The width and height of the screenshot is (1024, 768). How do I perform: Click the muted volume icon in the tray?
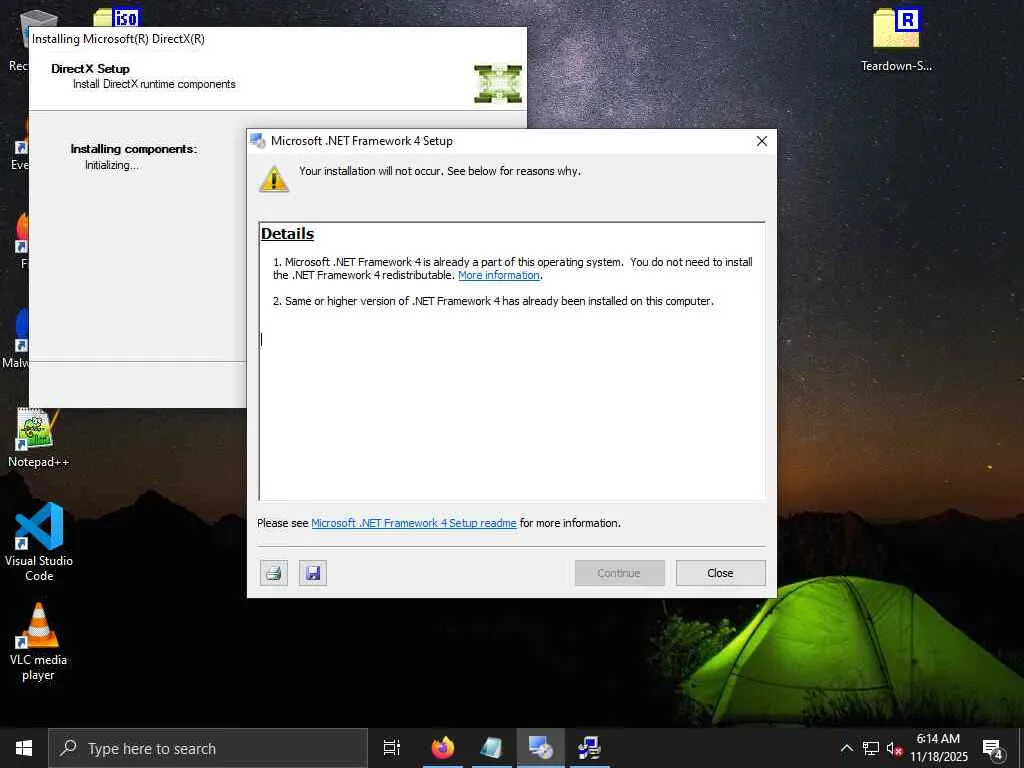[x=894, y=748]
